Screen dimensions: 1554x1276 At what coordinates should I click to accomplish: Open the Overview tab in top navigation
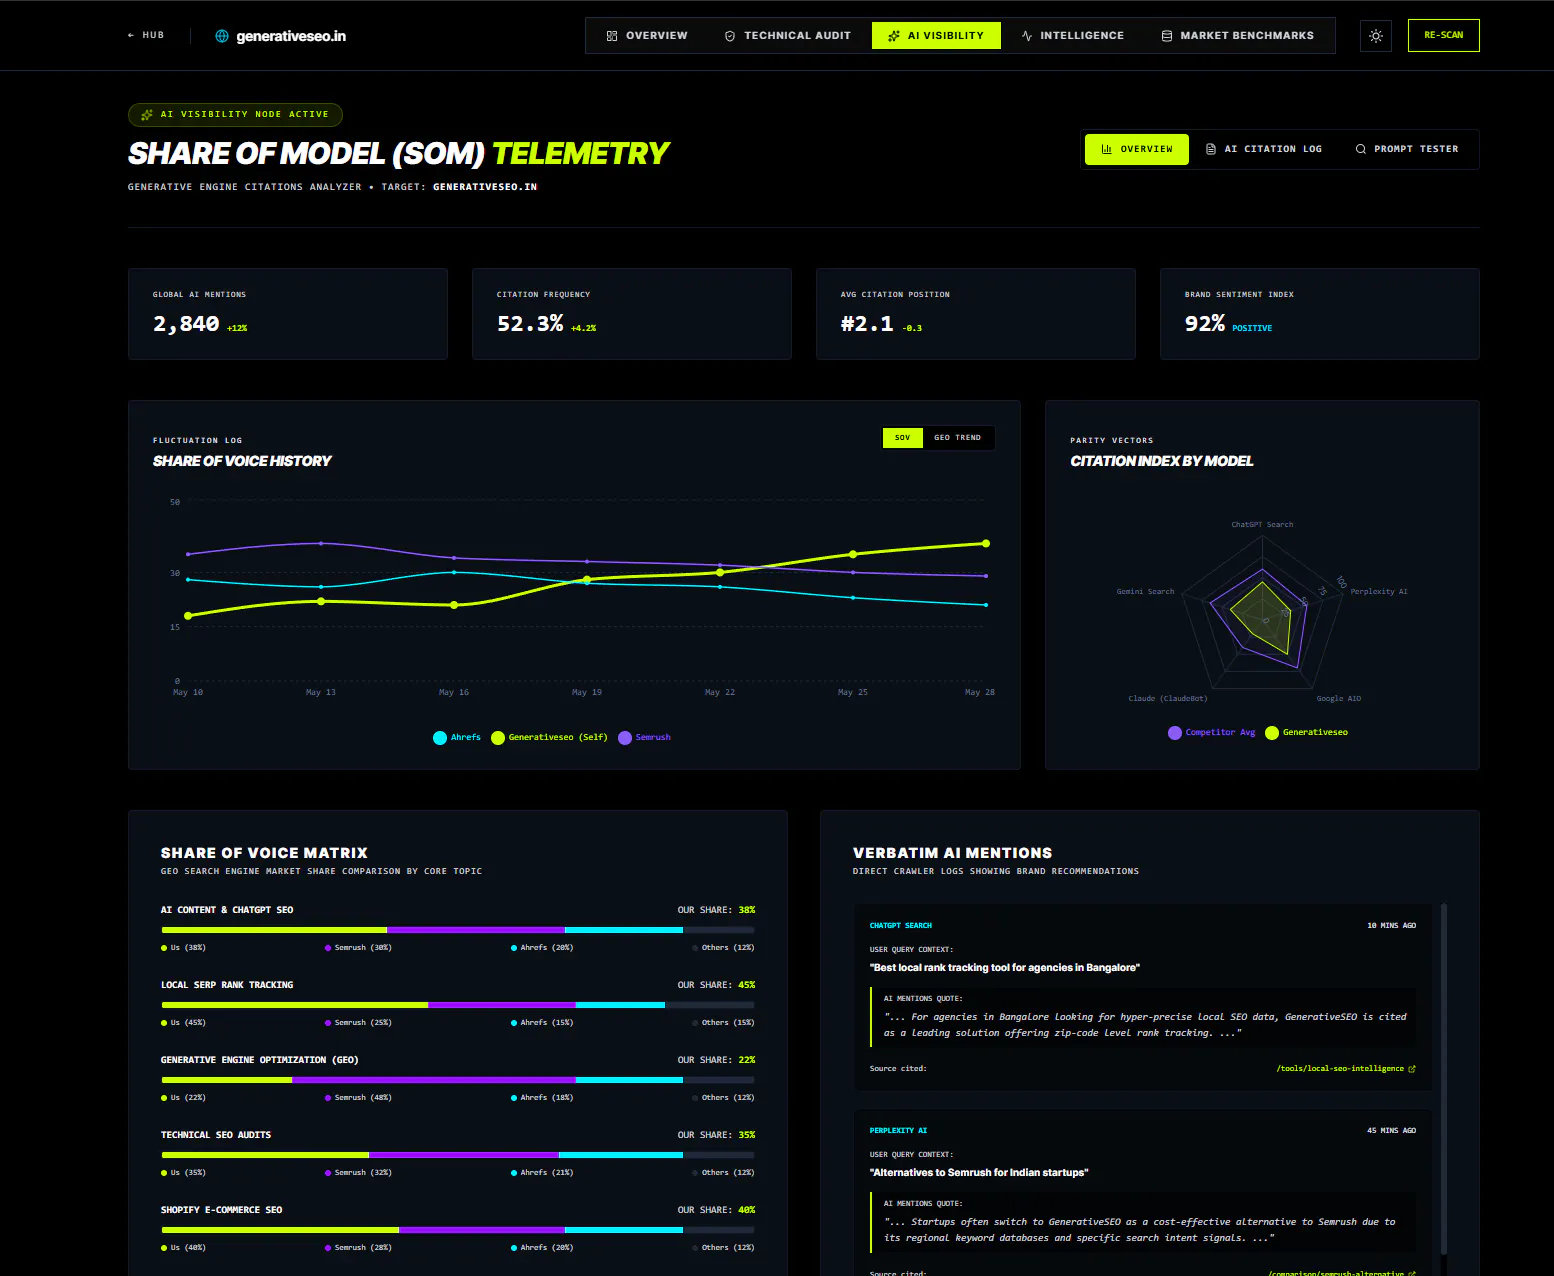(647, 36)
